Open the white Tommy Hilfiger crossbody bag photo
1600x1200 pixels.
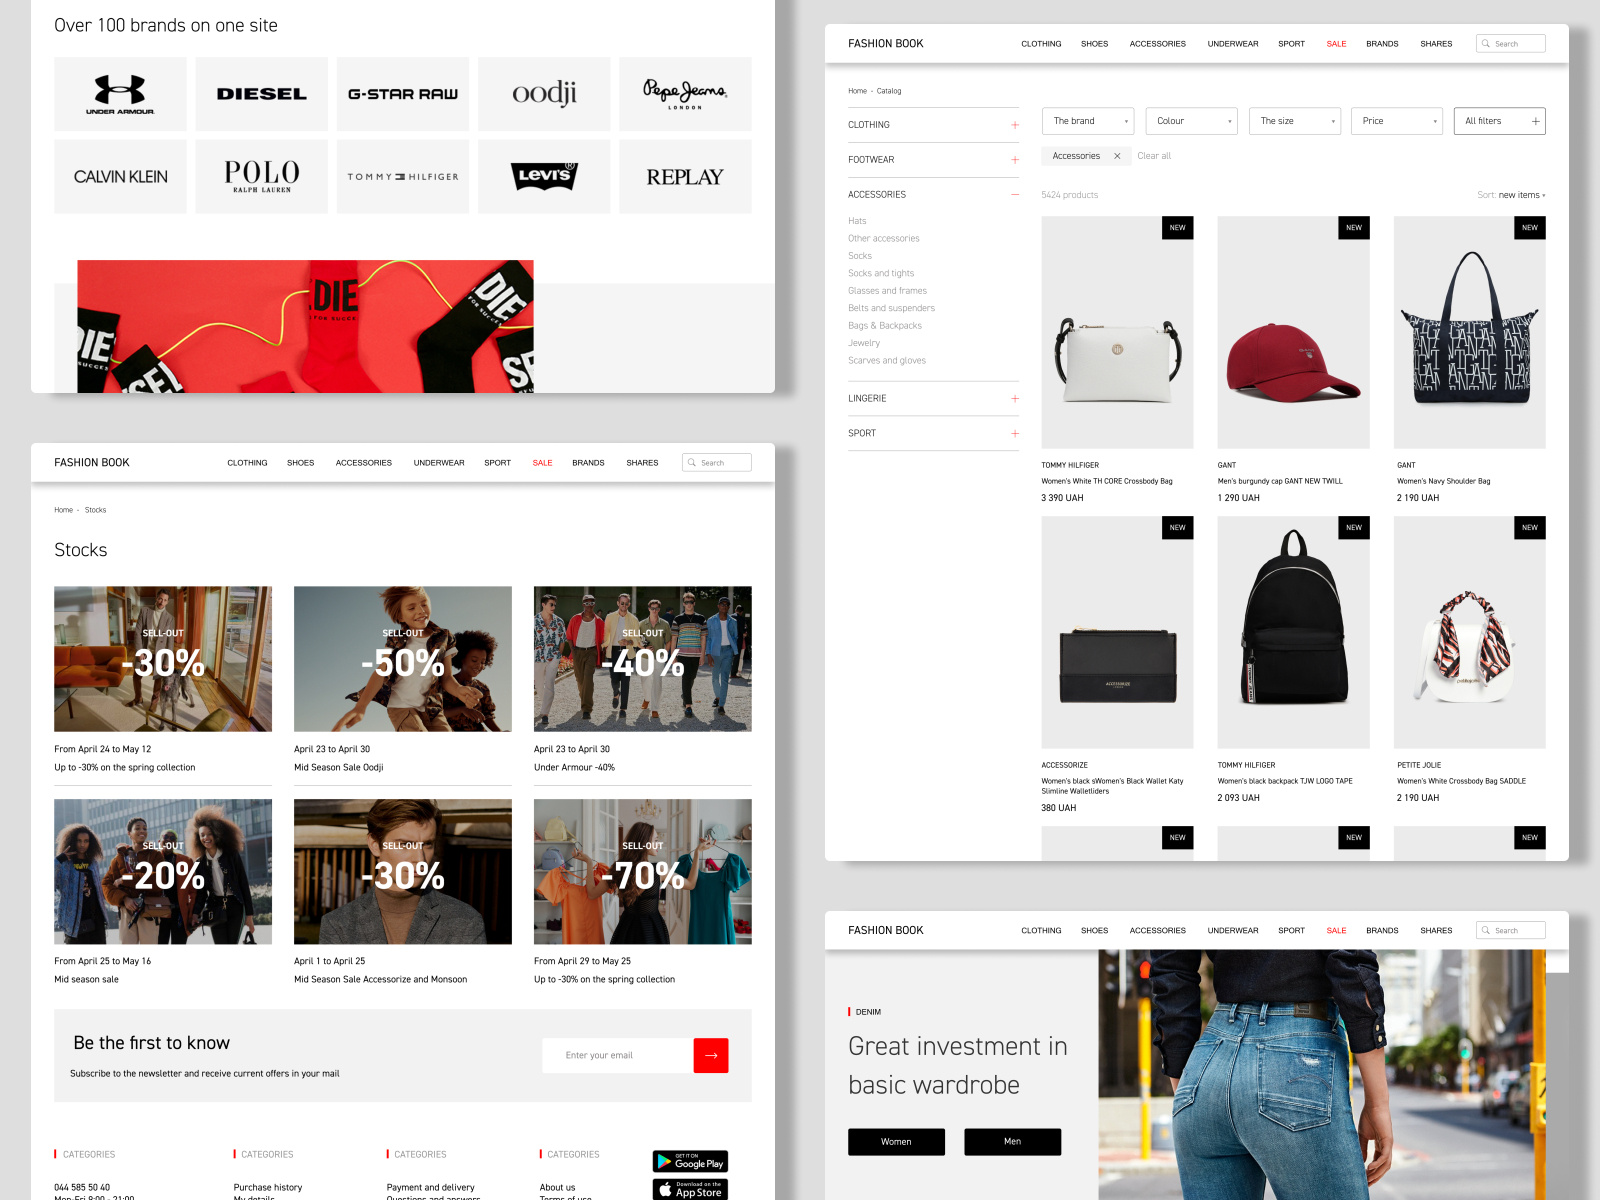[x=1117, y=333]
